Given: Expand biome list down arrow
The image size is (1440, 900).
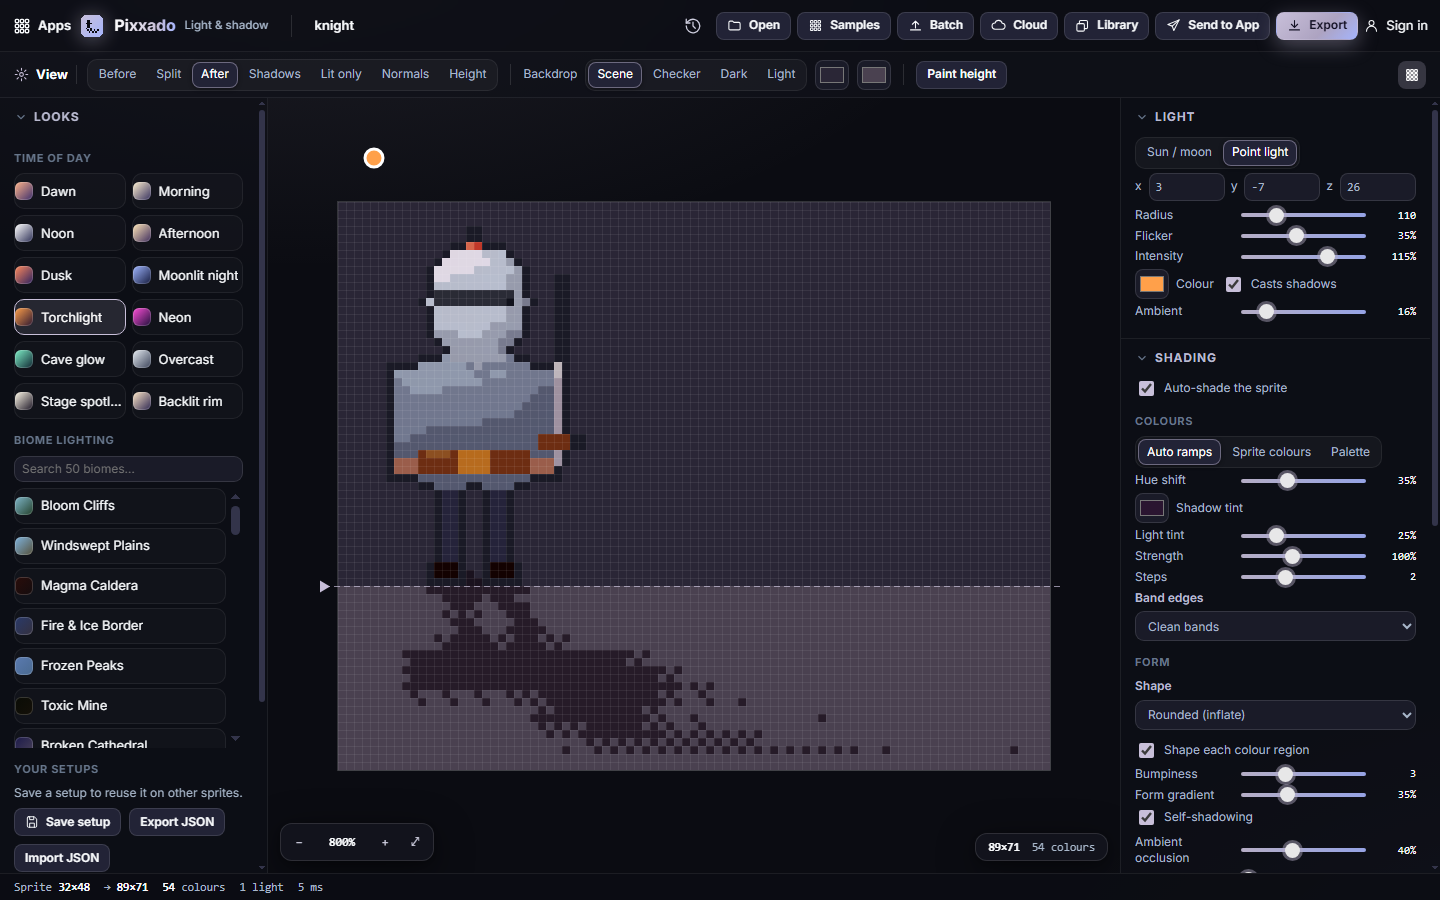Looking at the screenshot, I should 235,739.
